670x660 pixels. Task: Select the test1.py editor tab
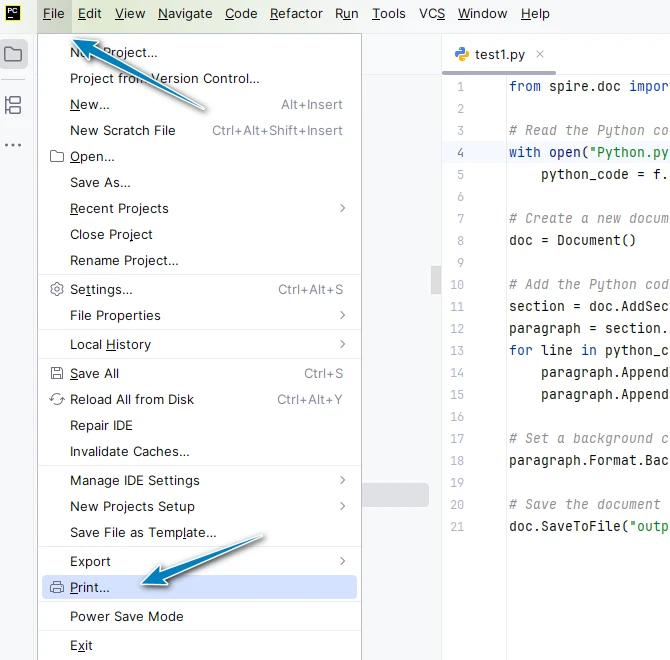[x=499, y=54]
